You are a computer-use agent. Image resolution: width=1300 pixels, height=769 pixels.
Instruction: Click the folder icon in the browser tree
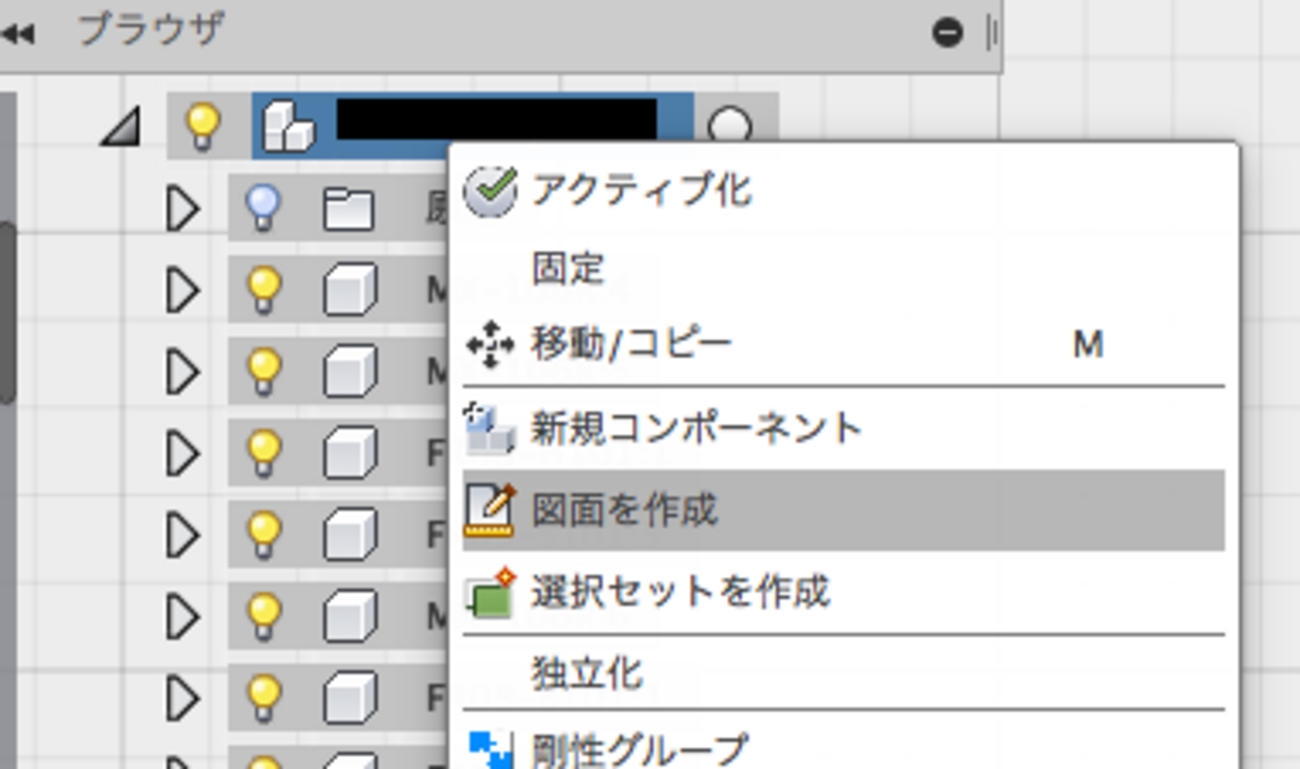pyautogui.click(x=349, y=210)
